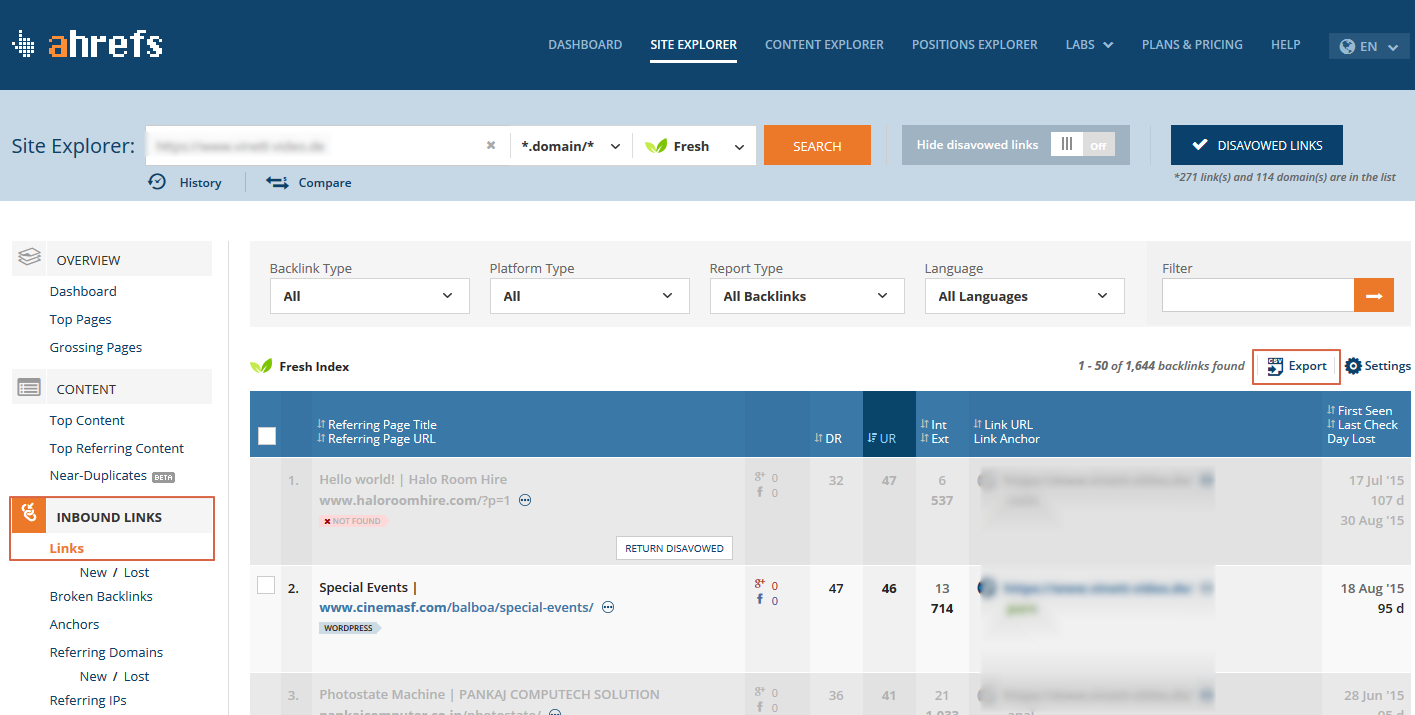Viewport: 1415px width, 715px height.
Task: Expand the All Languages dropdown
Action: click(1025, 296)
